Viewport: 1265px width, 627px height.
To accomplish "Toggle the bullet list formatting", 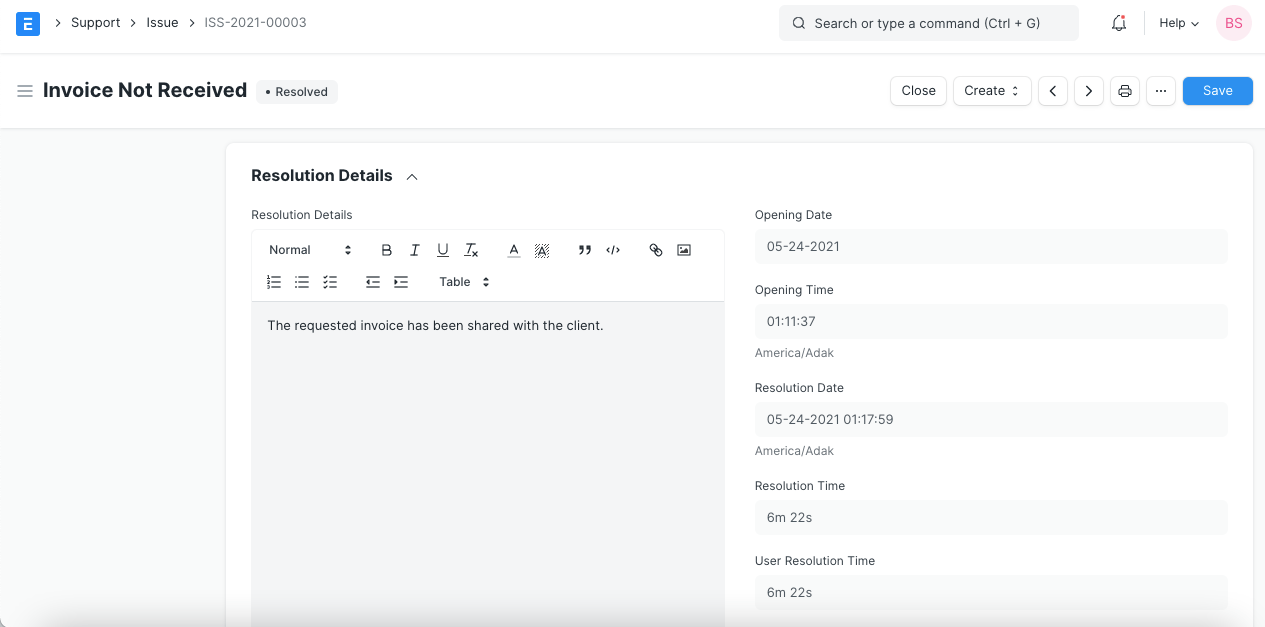I will [302, 282].
